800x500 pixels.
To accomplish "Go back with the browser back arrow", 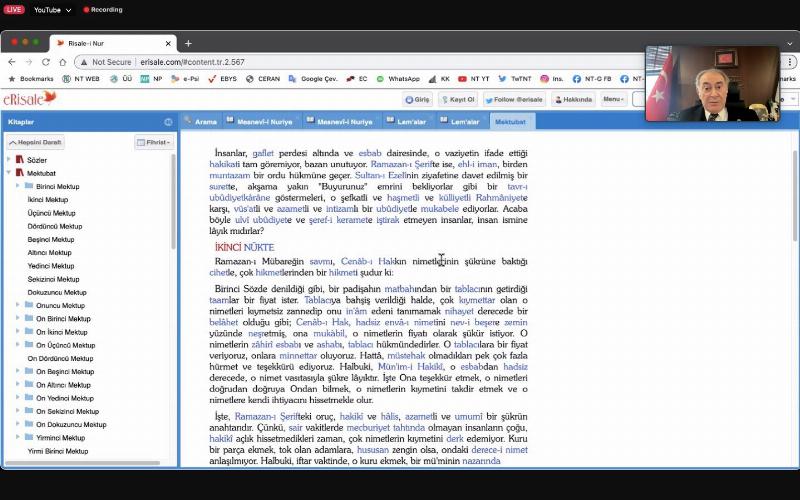I will coord(12,62).
